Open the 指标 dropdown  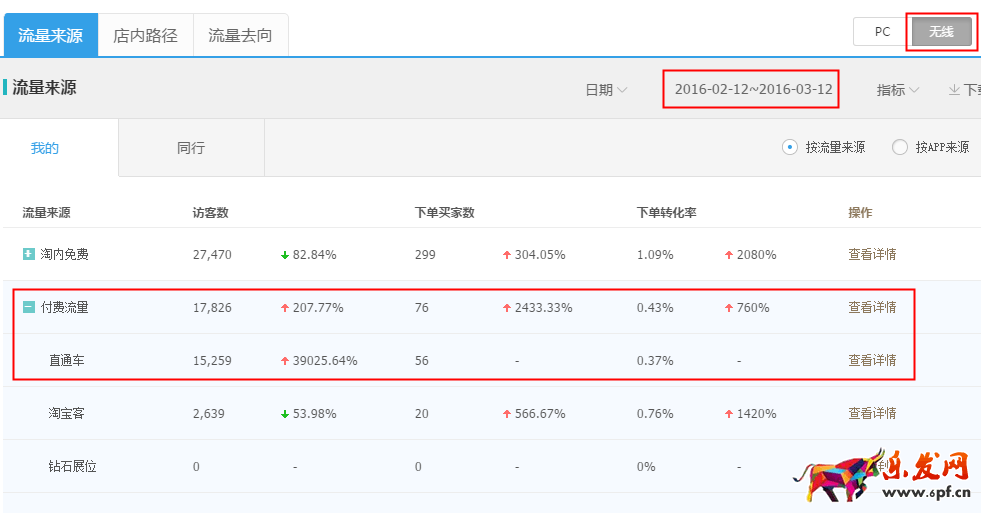click(897, 90)
